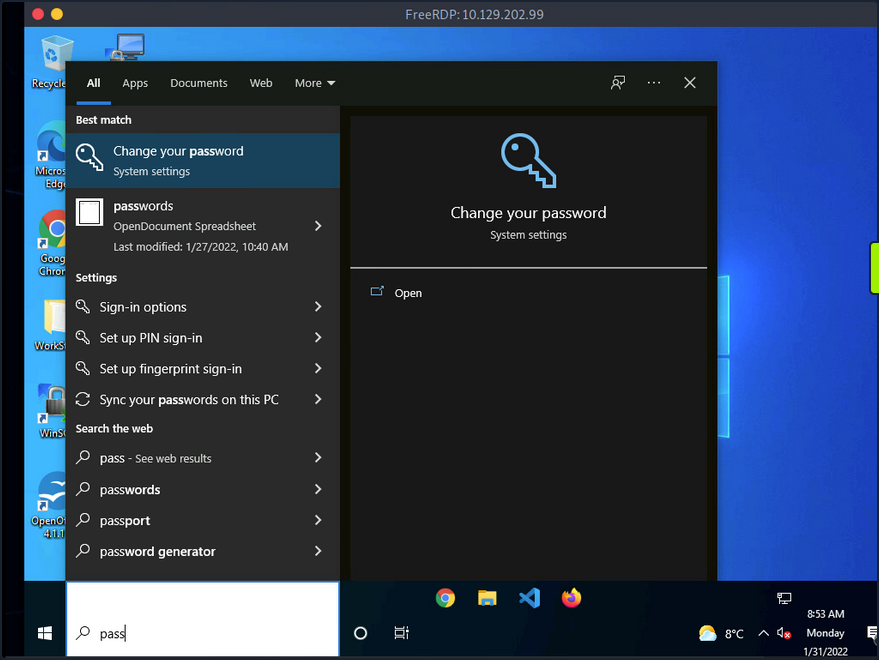Screen dimensions: 879x660
Task: Click the Windows Start button
Action: click(45, 633)
